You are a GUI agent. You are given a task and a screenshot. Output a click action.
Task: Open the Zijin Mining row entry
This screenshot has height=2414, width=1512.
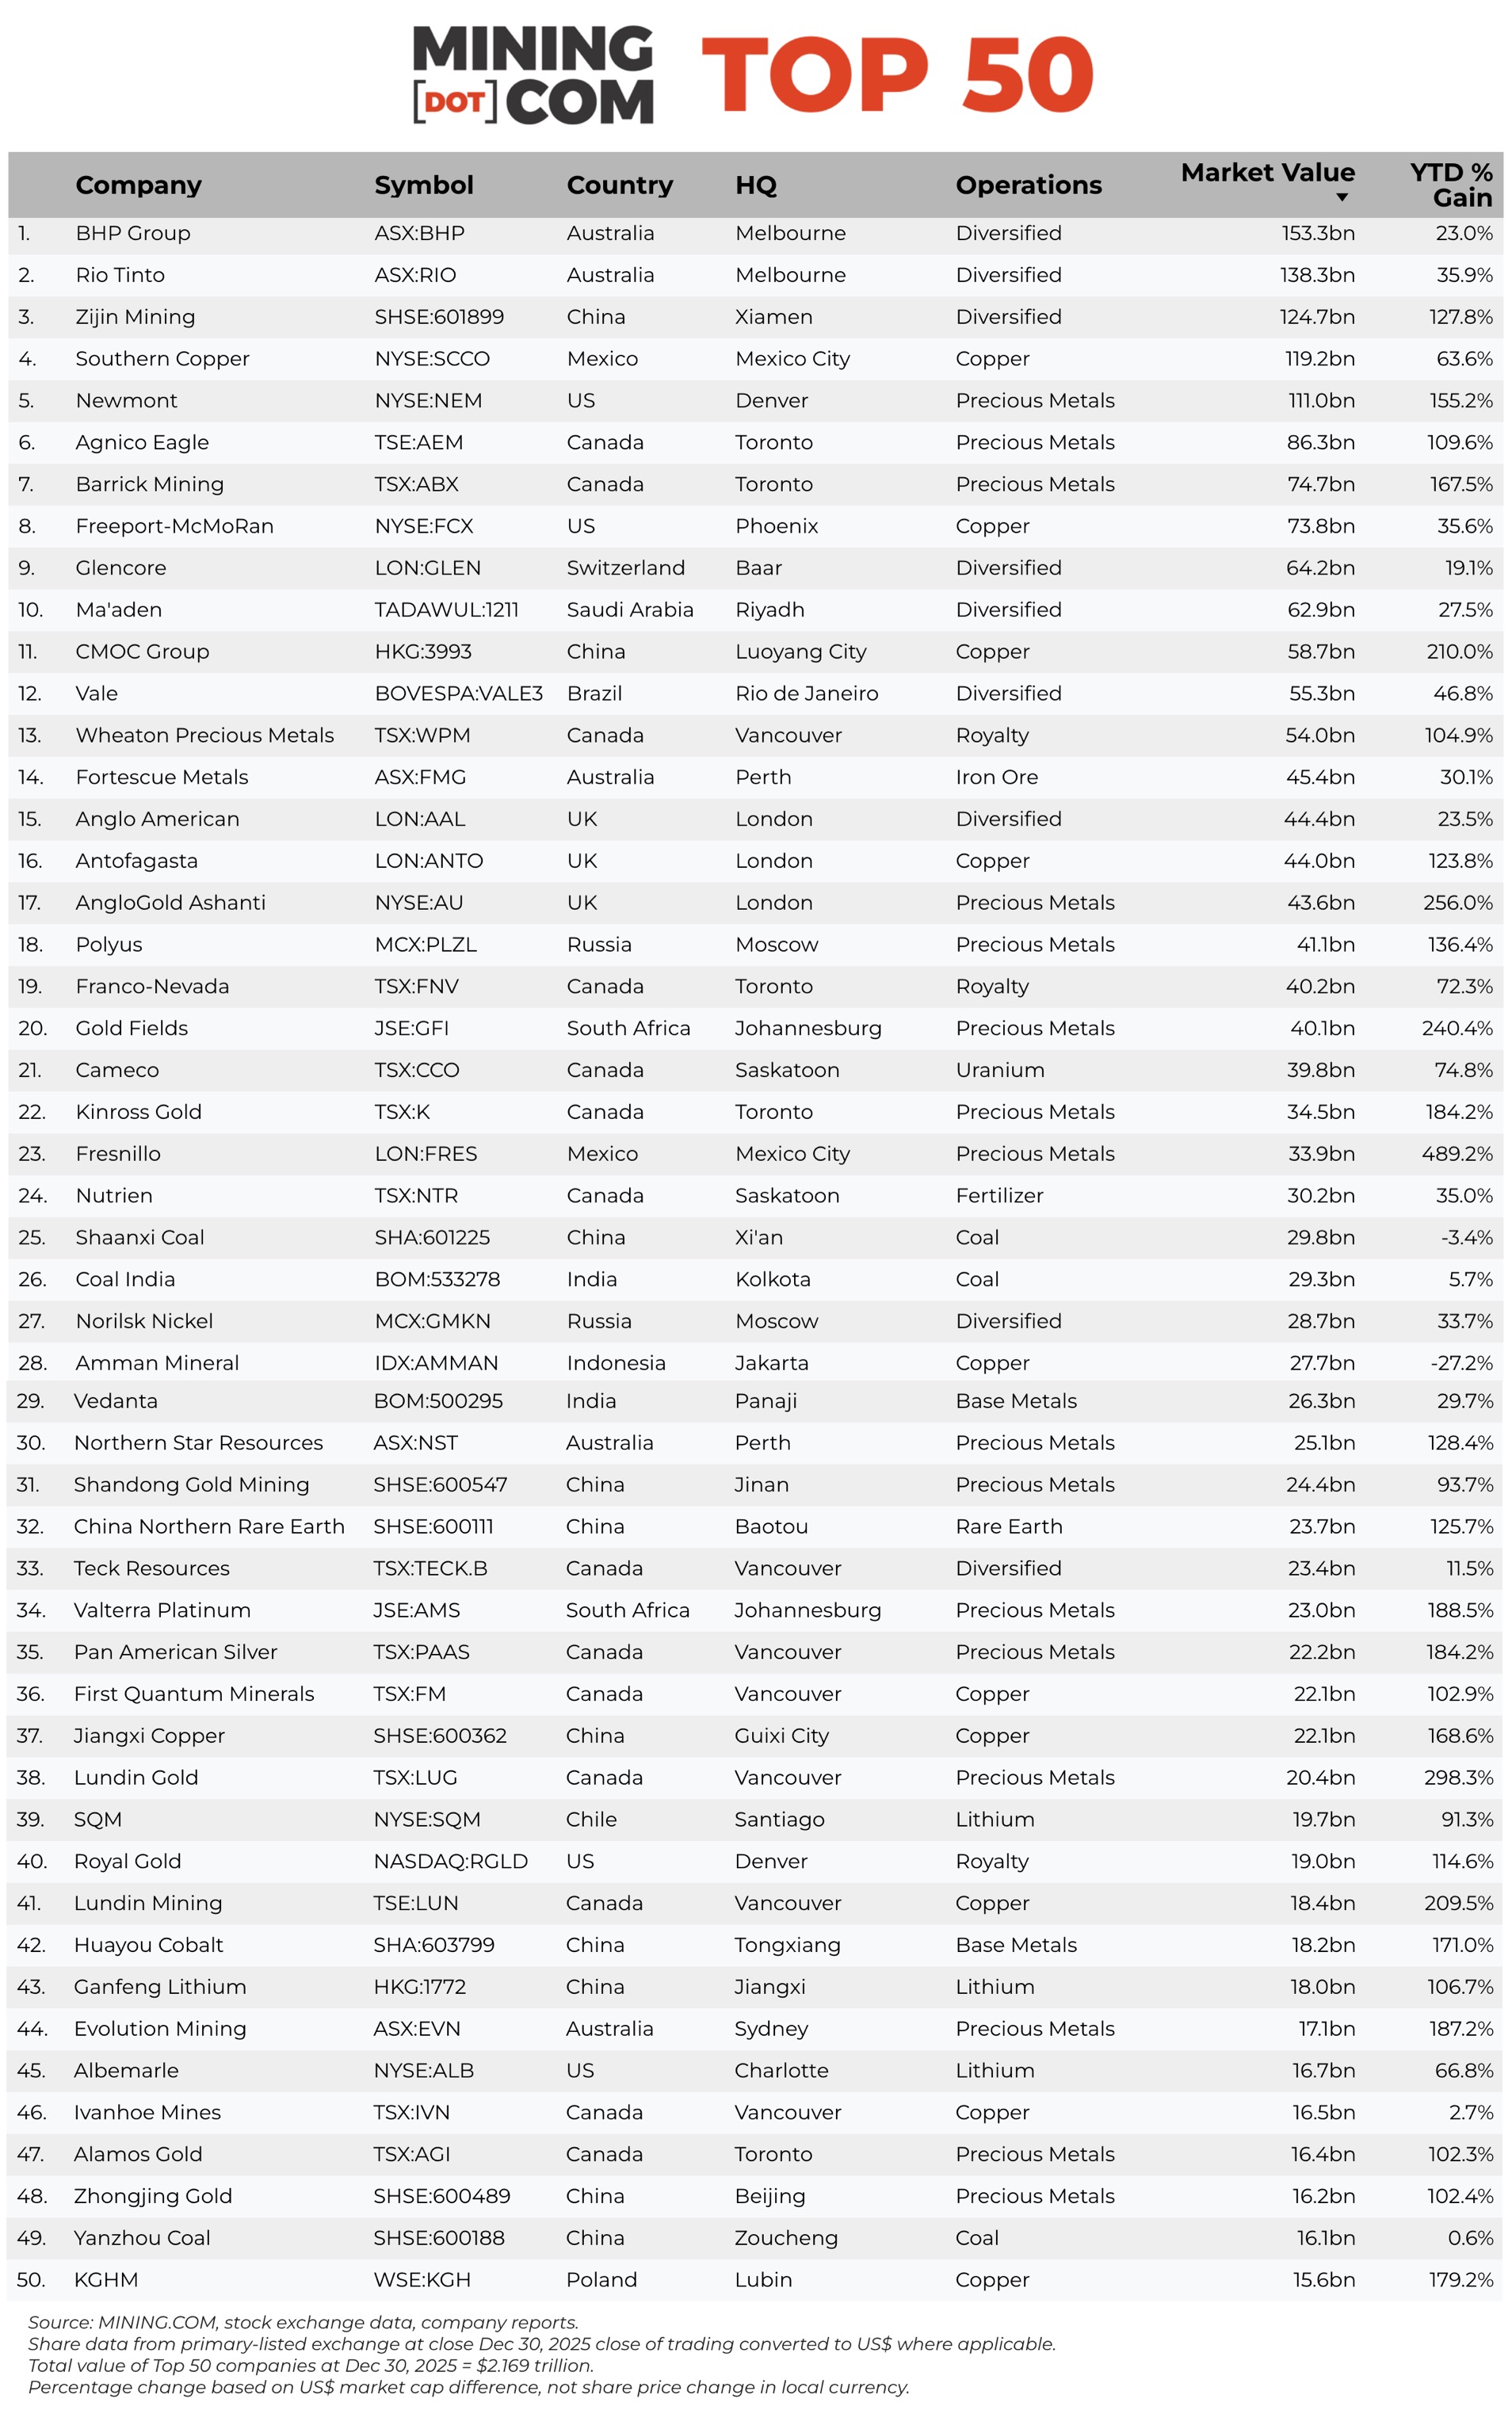click(135, 317)
